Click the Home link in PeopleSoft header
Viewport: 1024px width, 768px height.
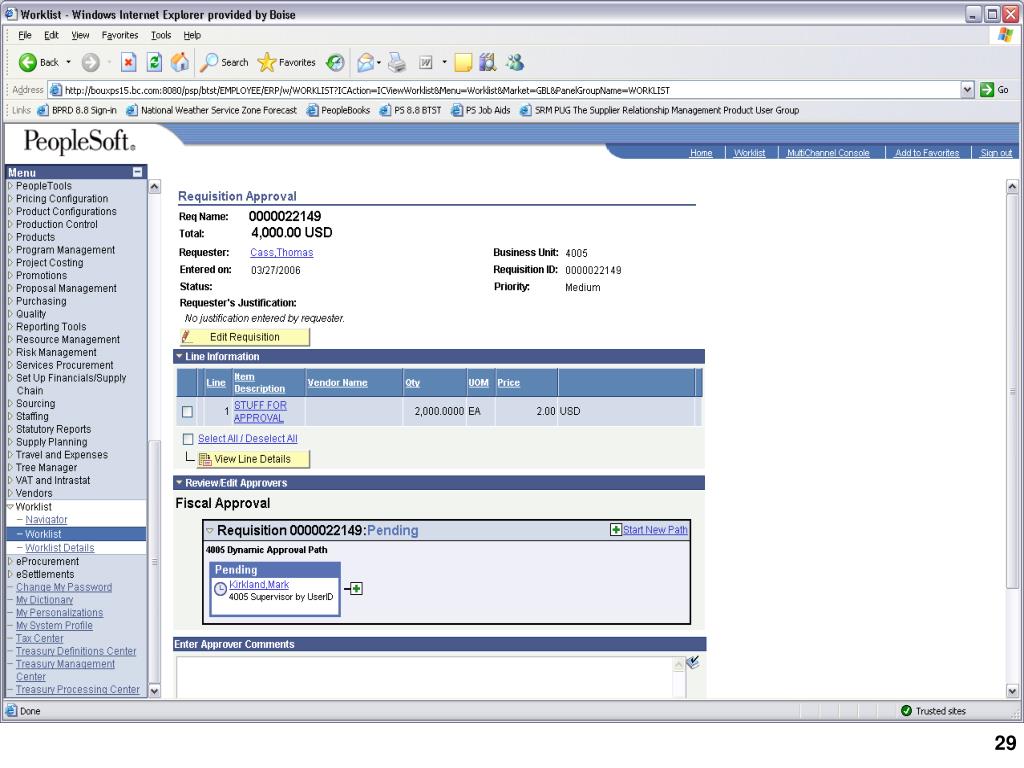(x=701, y=153)
